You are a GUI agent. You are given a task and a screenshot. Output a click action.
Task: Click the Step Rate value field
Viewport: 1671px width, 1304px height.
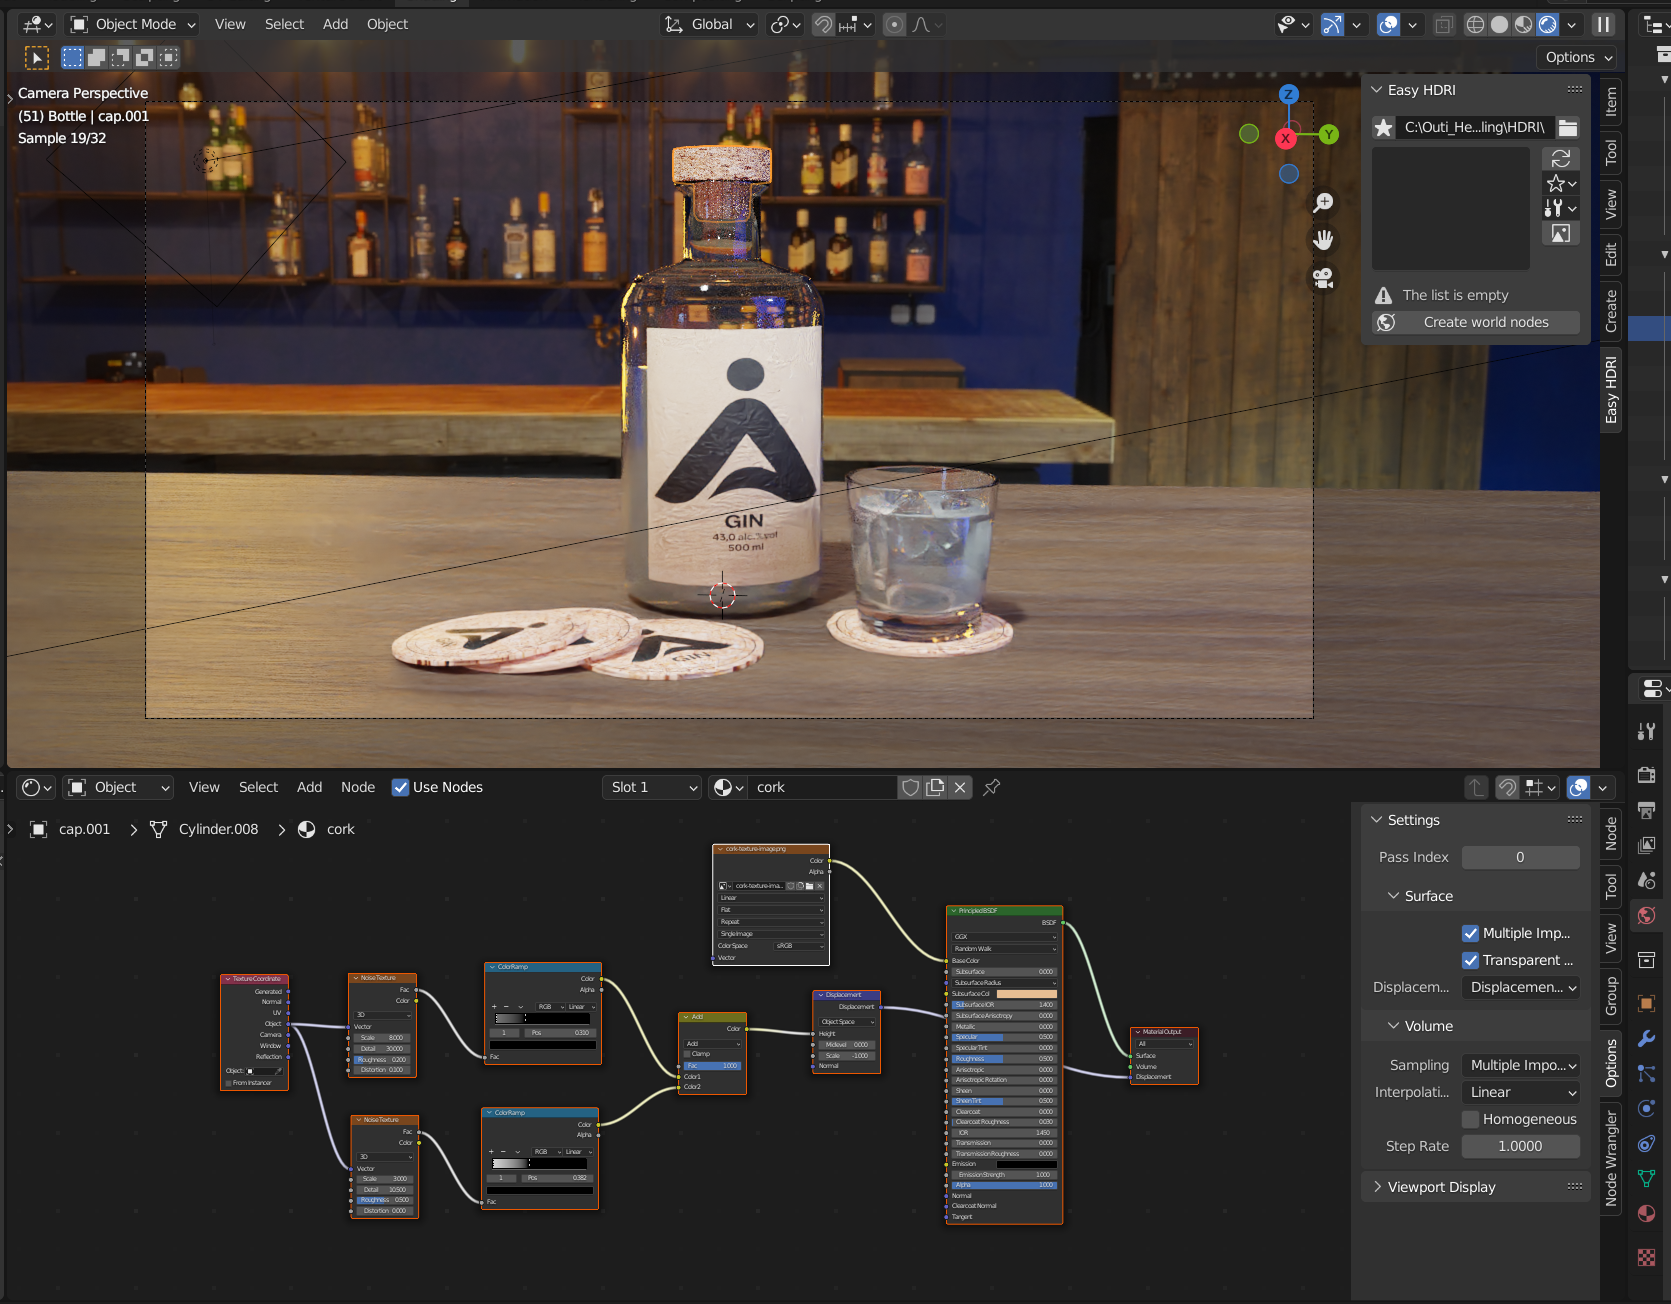[x=1520, y=1146]
